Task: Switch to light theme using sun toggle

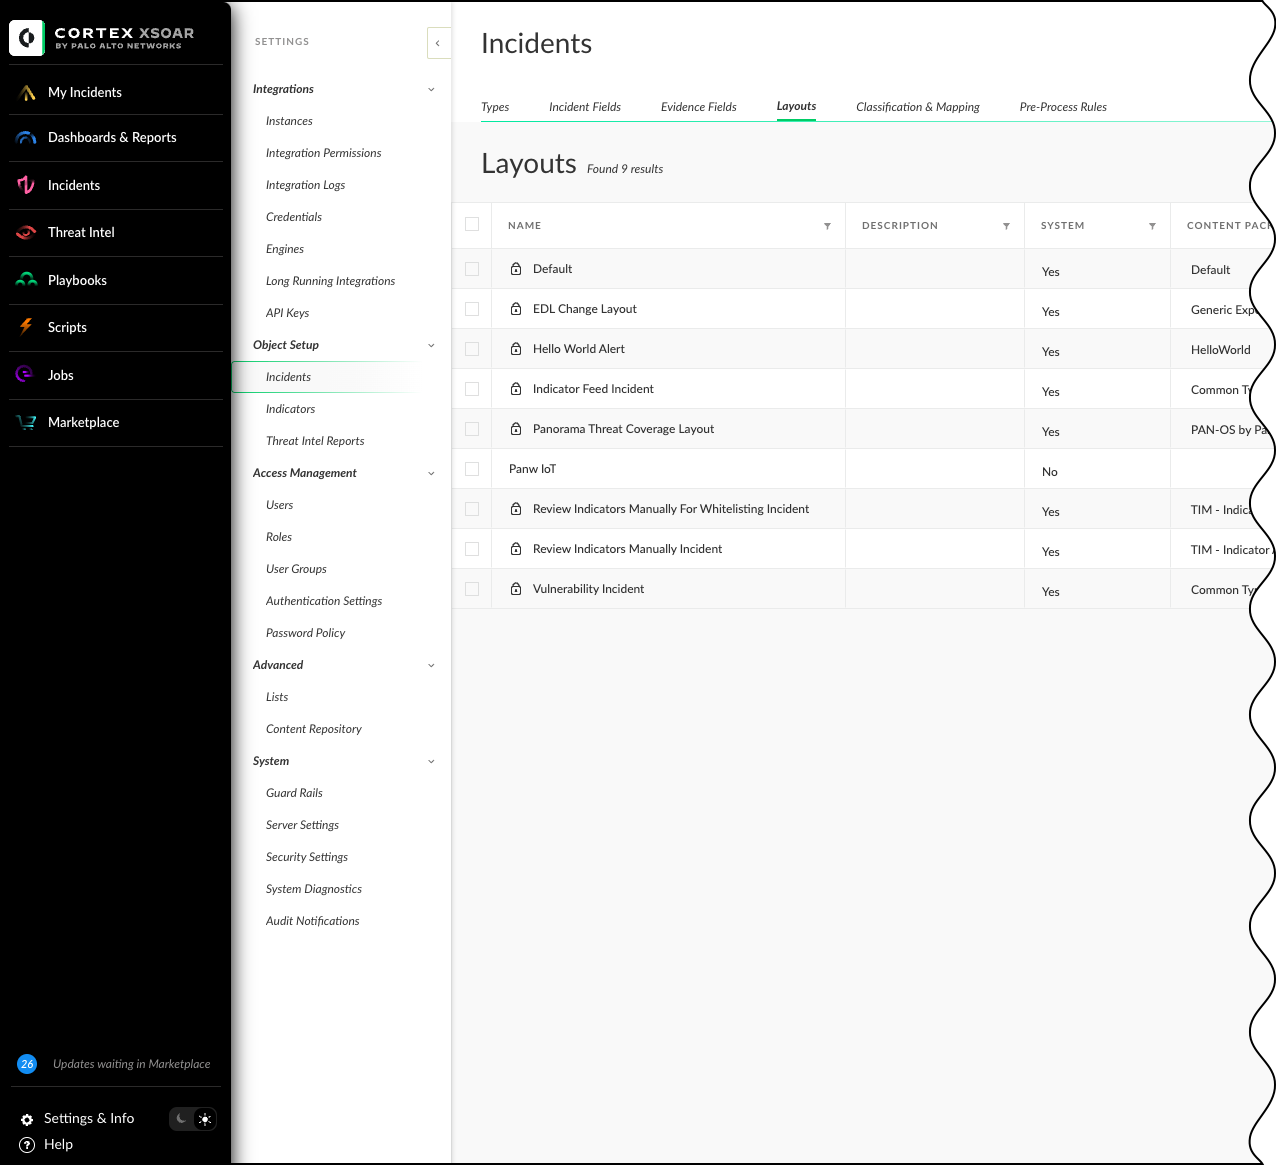Action: click(x=205, y=1119)
